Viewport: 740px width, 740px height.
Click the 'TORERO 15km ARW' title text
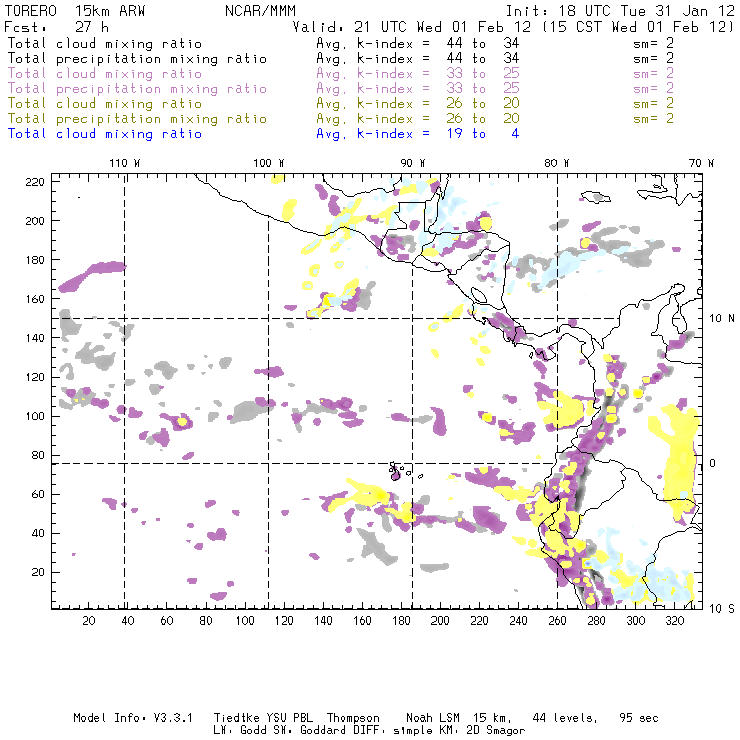tap(75, 10)
